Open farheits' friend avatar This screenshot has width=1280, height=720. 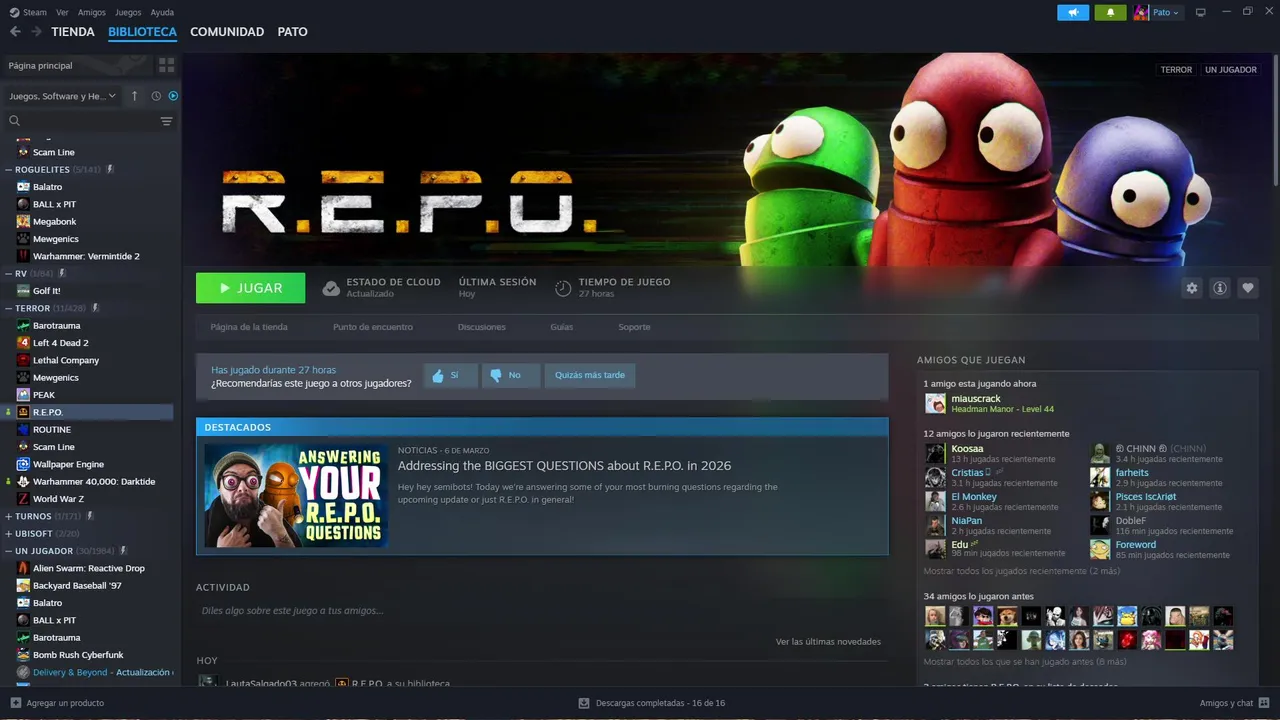point(1099,477)
